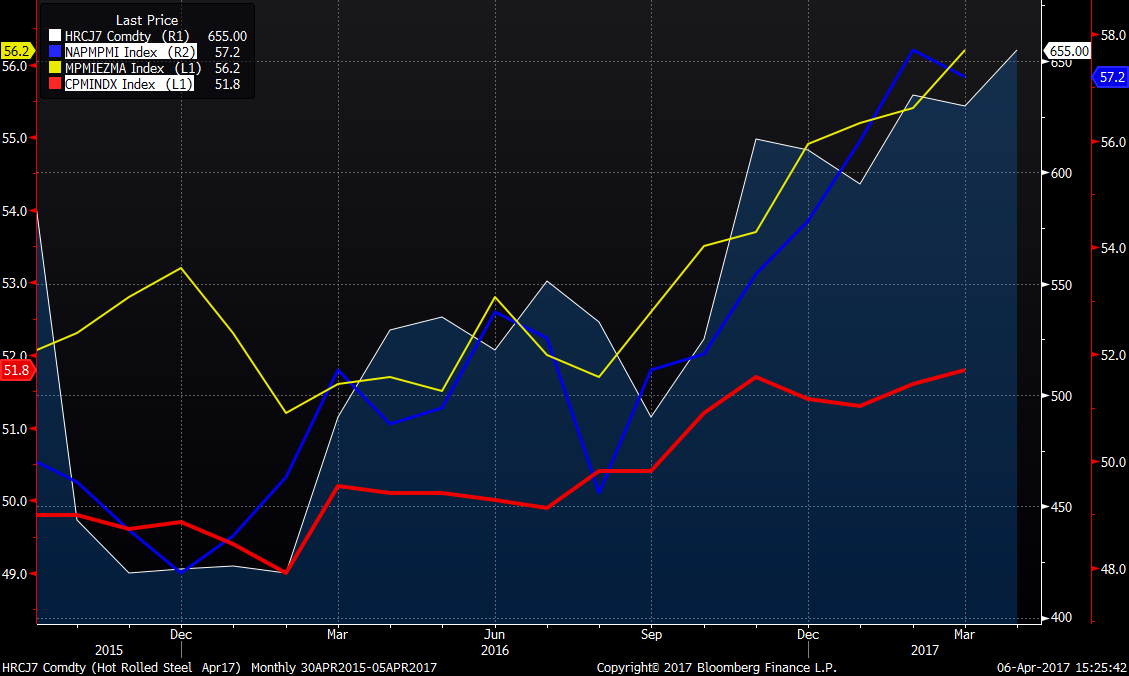1129x676 pixels.
Task: Click the blue NAPMPMI Index legend swatch
Action: [55, 52]
